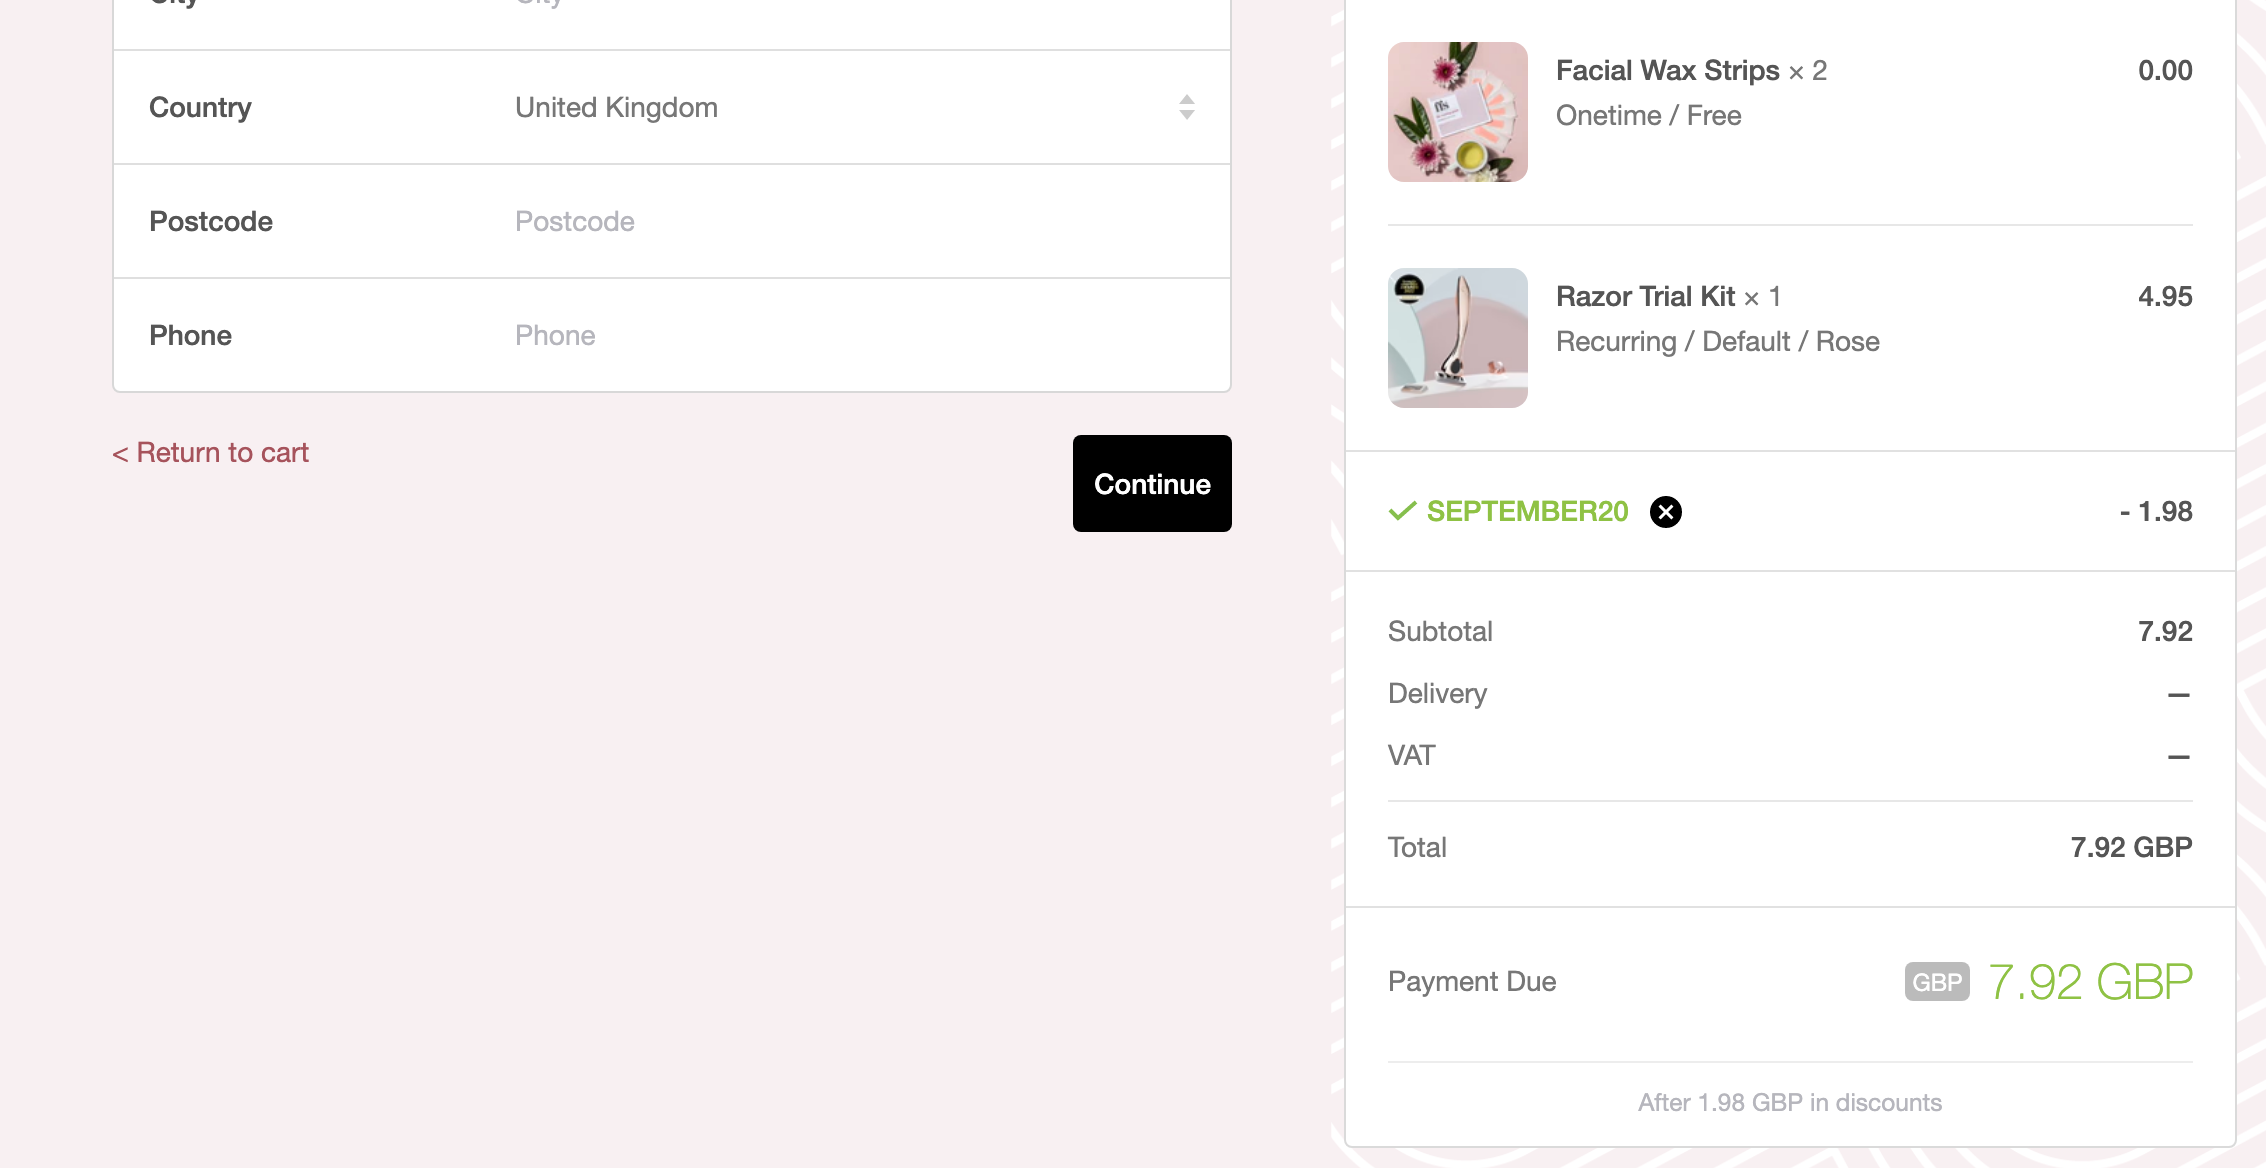Click the 7.92 GBP payment due amount
The height and width of the screenshot is (1168, 2266).
(x=2090, y=982)
